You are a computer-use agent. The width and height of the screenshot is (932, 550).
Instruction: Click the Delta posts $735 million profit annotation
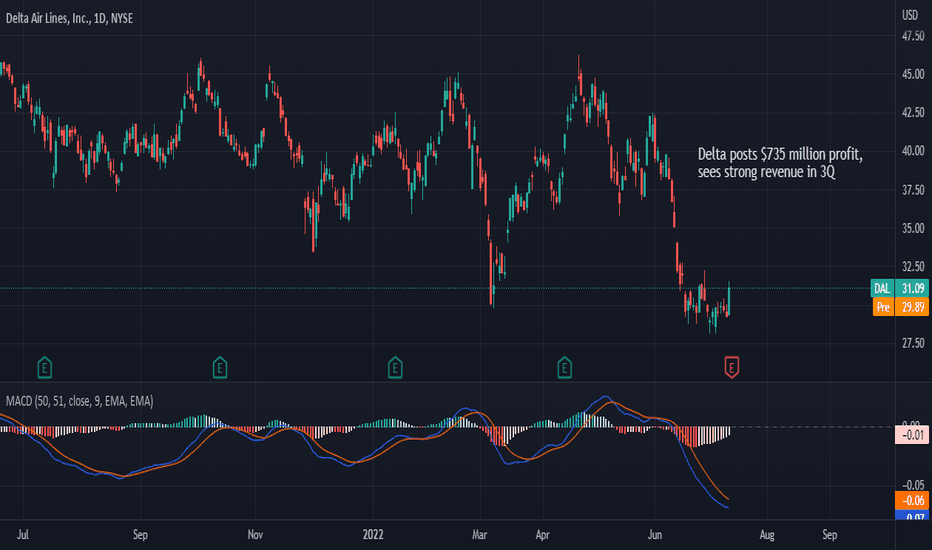click(780, 163)
